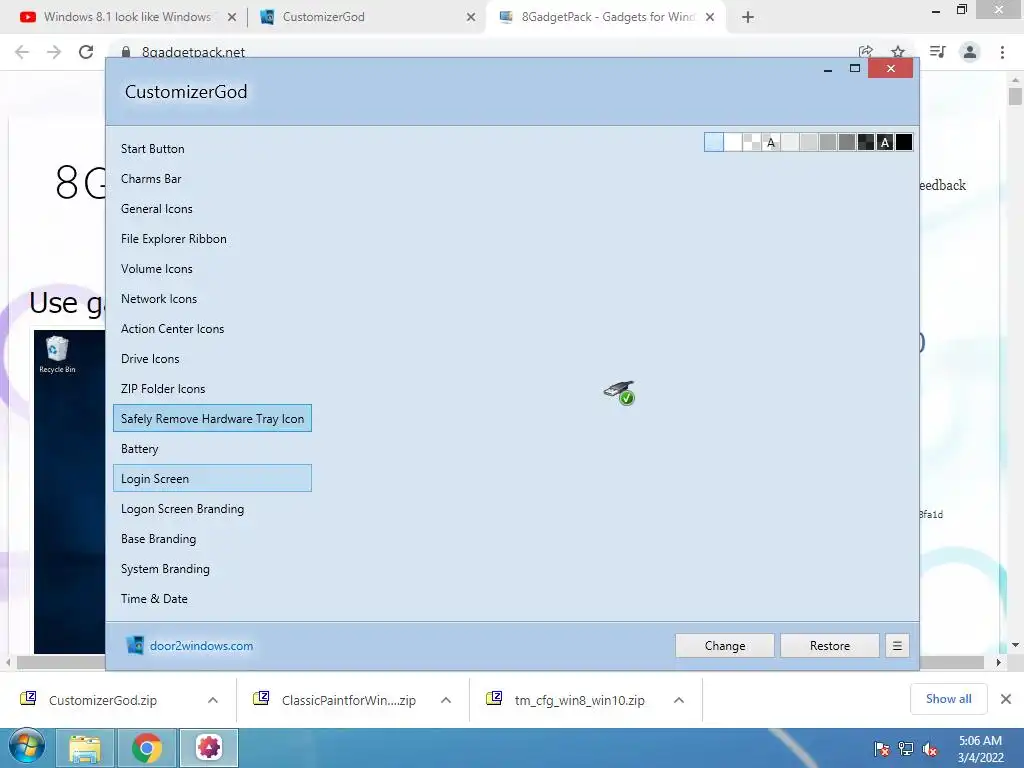Viewport: 1024px width, 768px height.
Task: Open downloaded CustomizerGod.zip file
Action: pos(103,700)
